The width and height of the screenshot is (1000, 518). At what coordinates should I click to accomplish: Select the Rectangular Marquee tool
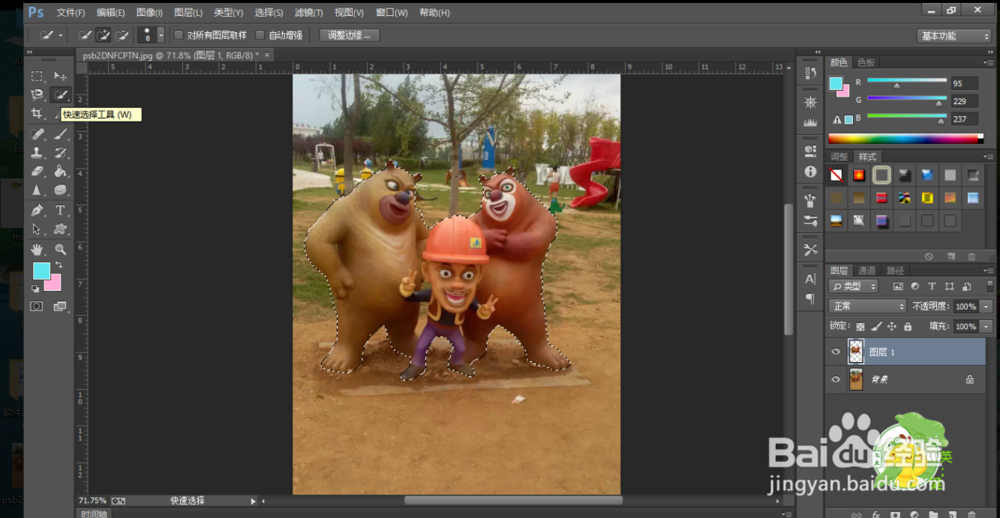37,77
